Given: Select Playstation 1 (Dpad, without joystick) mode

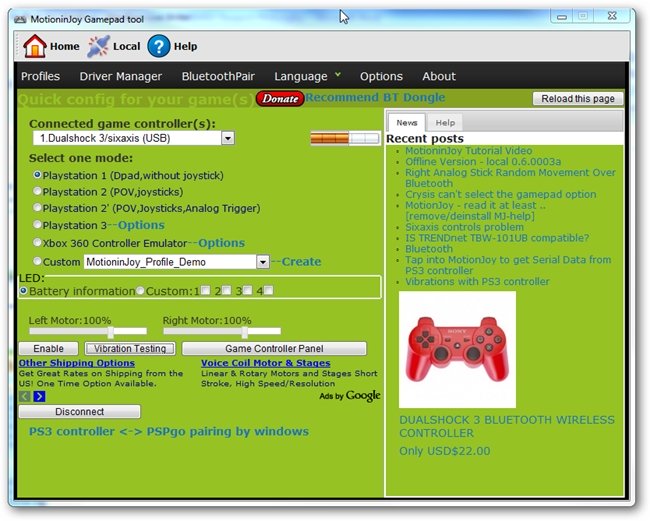Looking at the screenshot, I should click(x=37, y=175).
